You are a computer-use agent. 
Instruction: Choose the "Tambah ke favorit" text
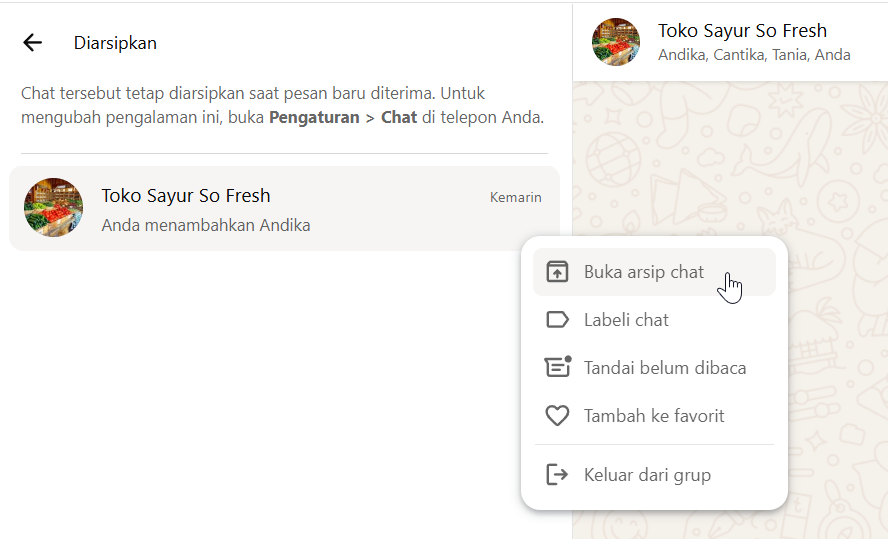click(x=654, y=415)
